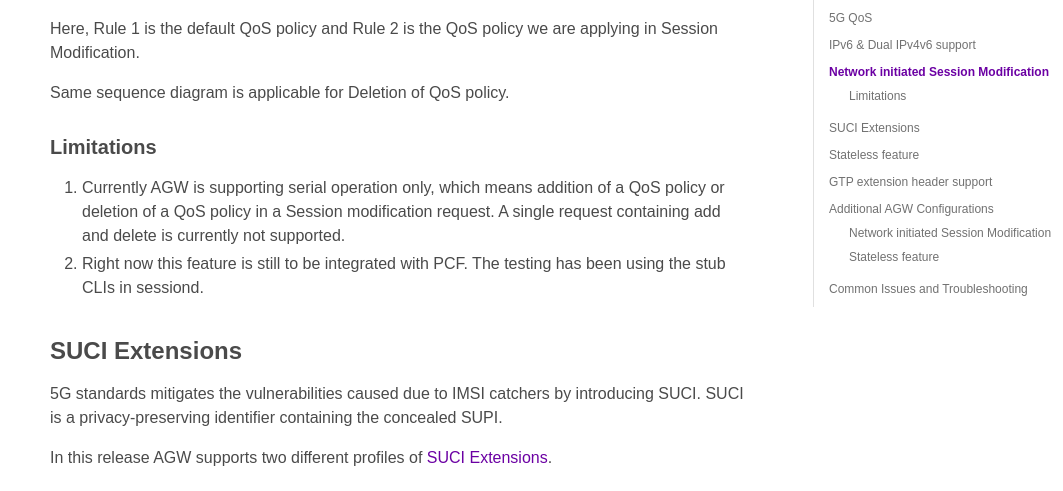This screenshot has height=491, width=1063.
Task: Navigate to GTP extension header support
Action: pyautogui.click(x=910, y=182)
